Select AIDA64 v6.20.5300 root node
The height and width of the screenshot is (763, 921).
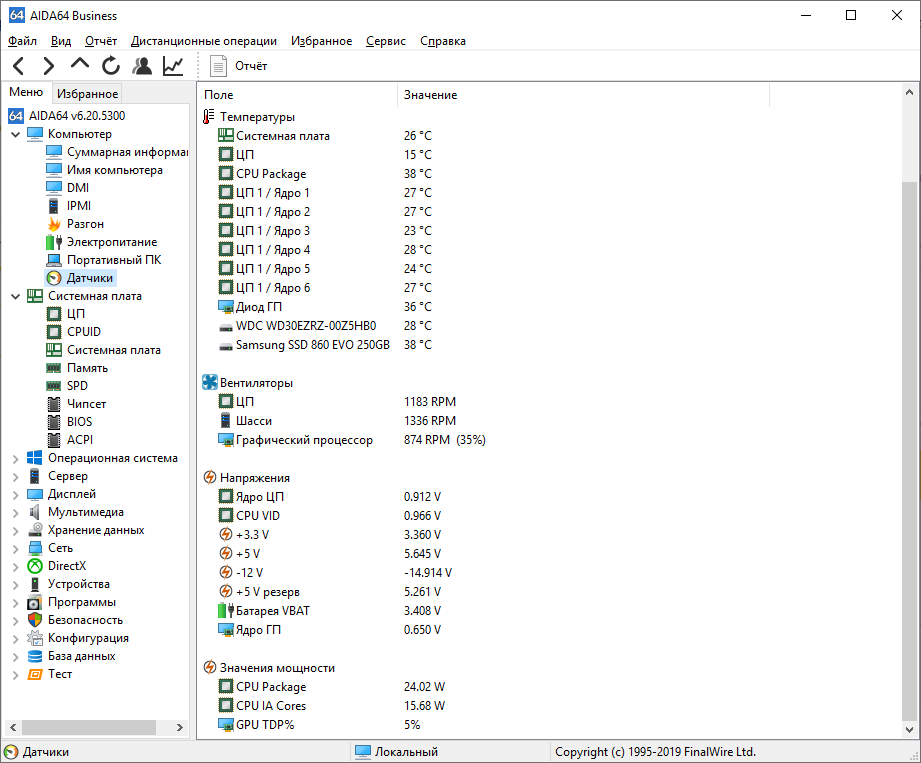point(77,116)
